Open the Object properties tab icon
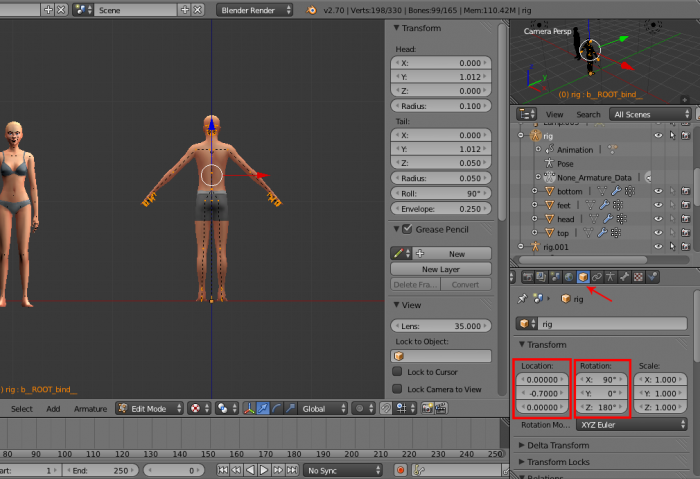 point(582,276)
